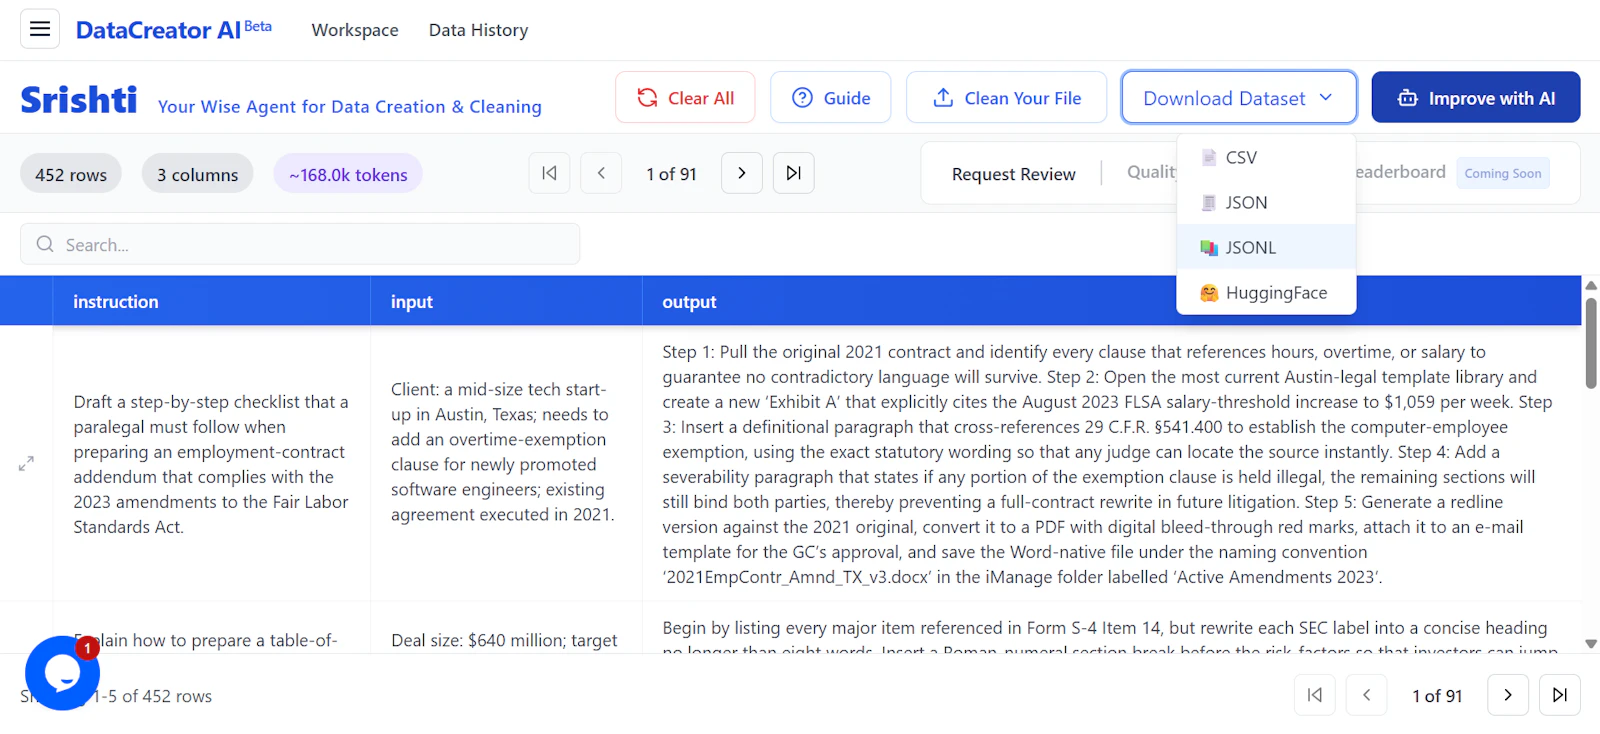Click the scrollbar down arrow
This screenshot has width=1600, height=734.
tap(1591, 644)
